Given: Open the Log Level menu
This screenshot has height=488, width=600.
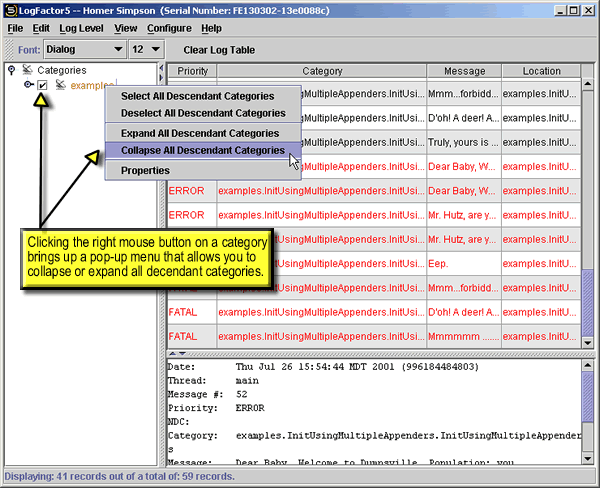Looking at the screenshot, I should point(81,28).
